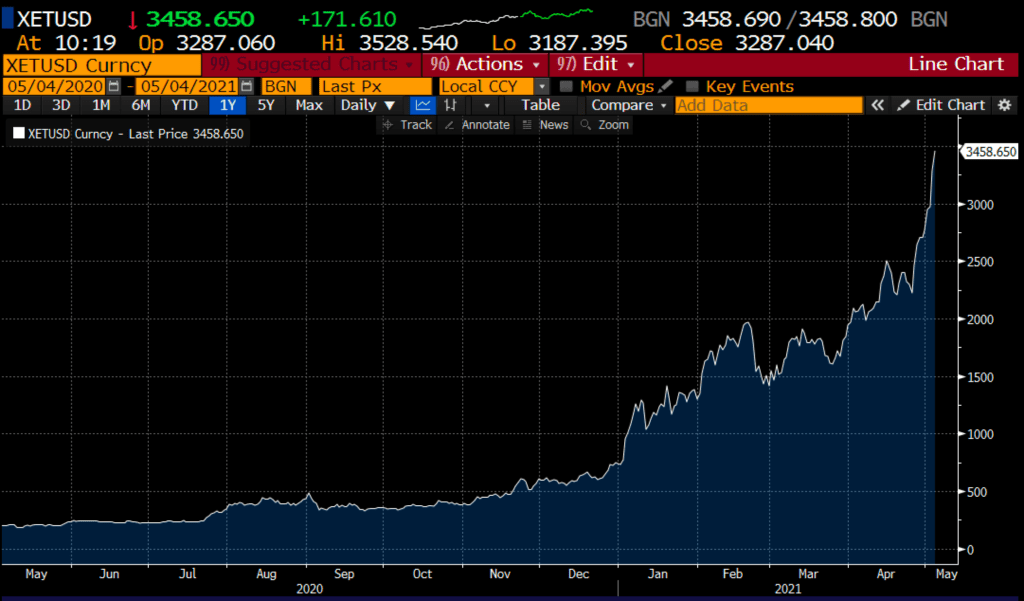Screen dimensions: 1024x601
Task: Switch to Table view
Action: pos(540,105)
